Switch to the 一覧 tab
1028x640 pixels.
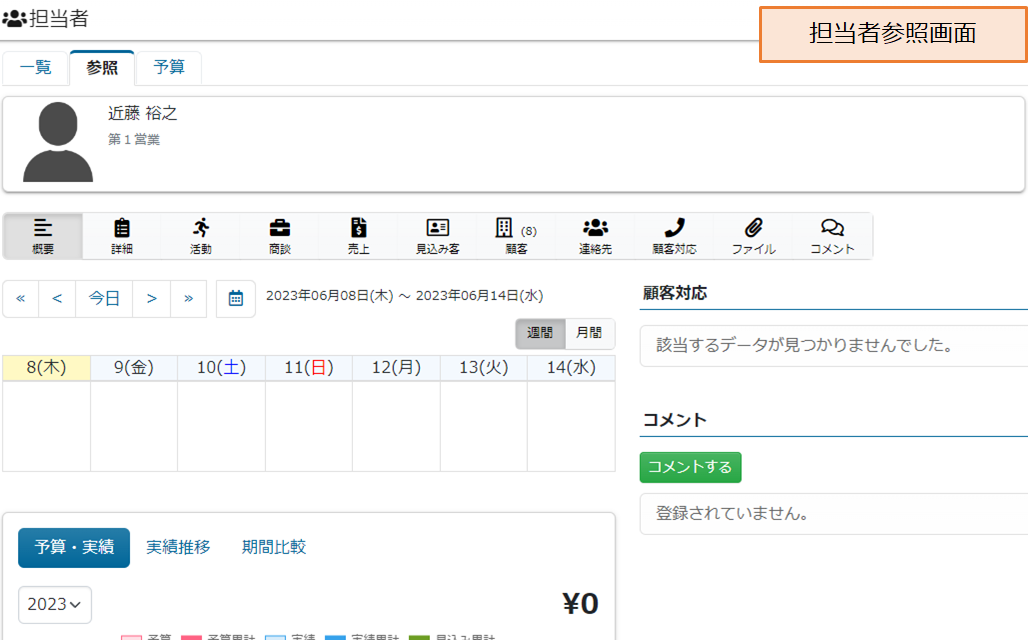tap(35, 68)
